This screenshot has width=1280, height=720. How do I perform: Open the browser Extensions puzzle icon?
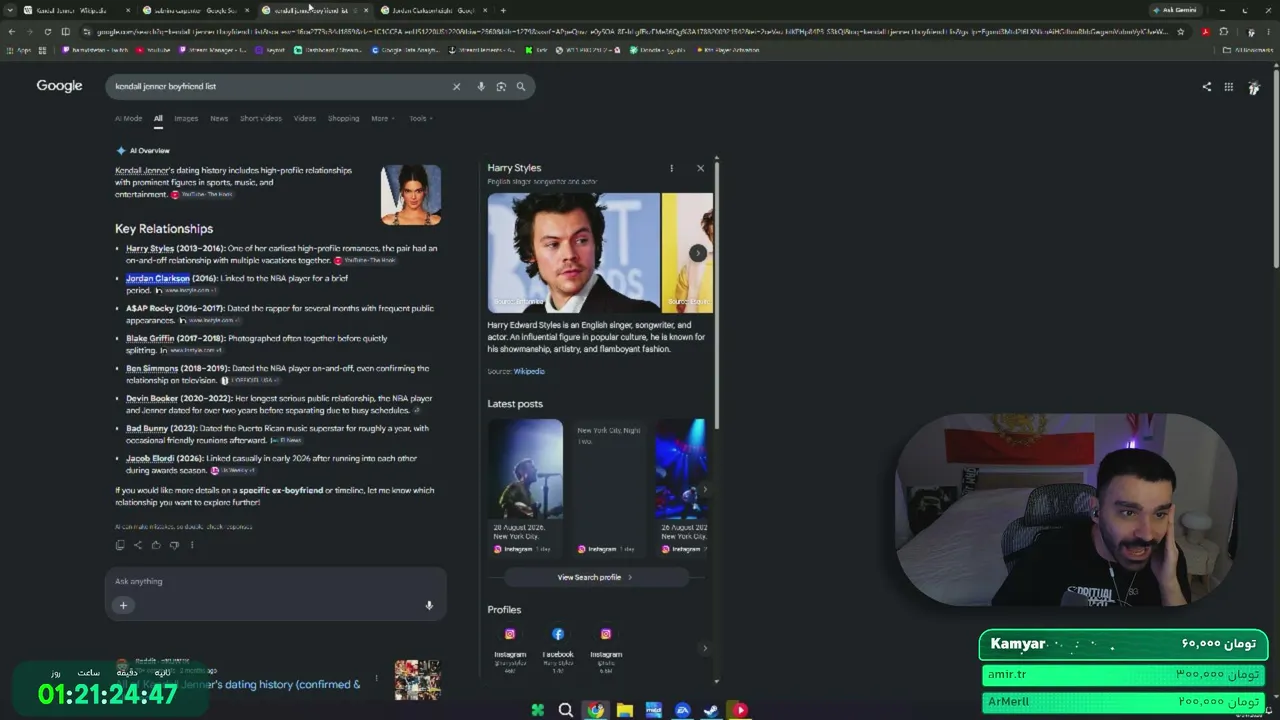point(1223,32)
